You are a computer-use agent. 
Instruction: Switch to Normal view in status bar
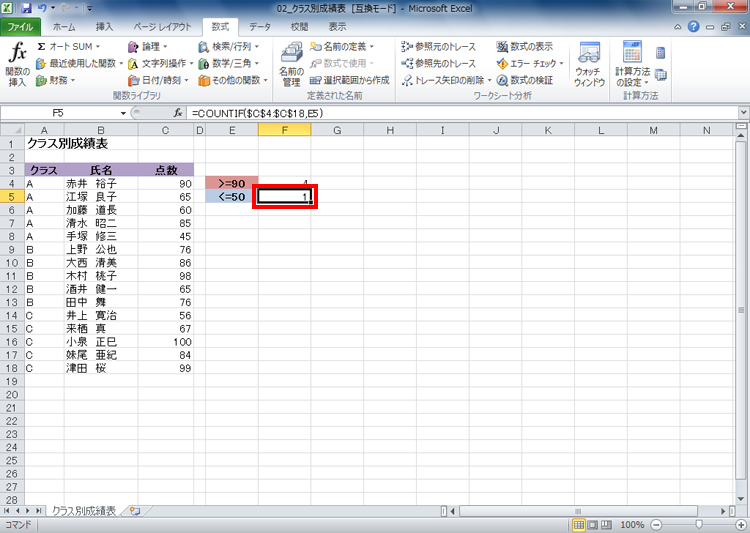[x=579, y=525]
